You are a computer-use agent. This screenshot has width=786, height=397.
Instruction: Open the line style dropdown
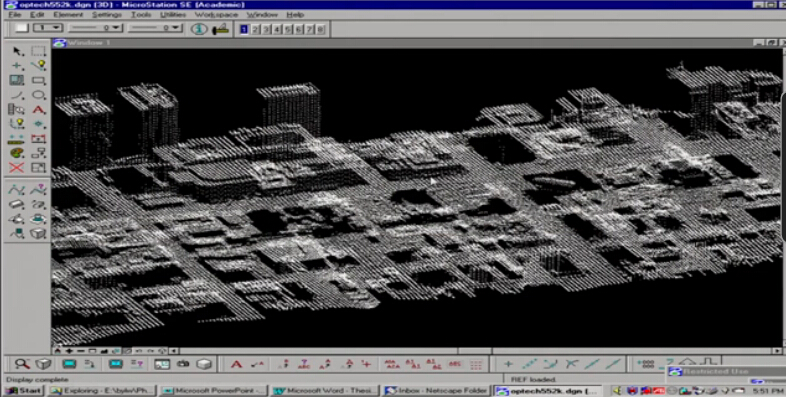(95, 28)
